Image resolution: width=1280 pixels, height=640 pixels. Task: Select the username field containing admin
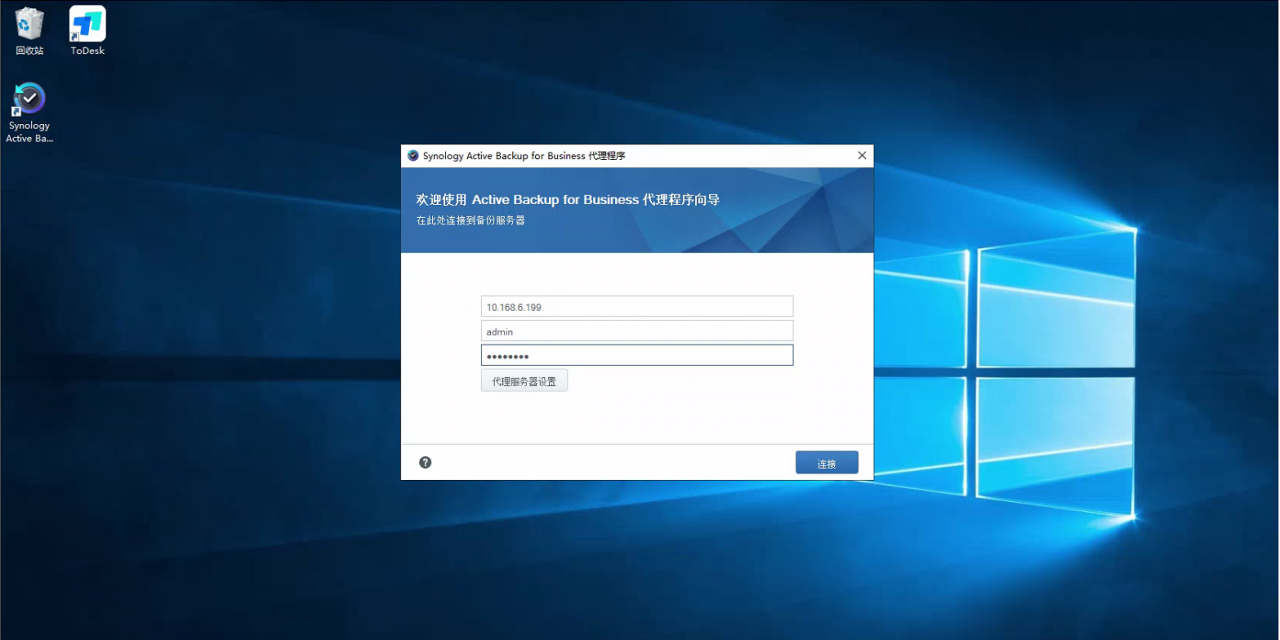(636, 330)
